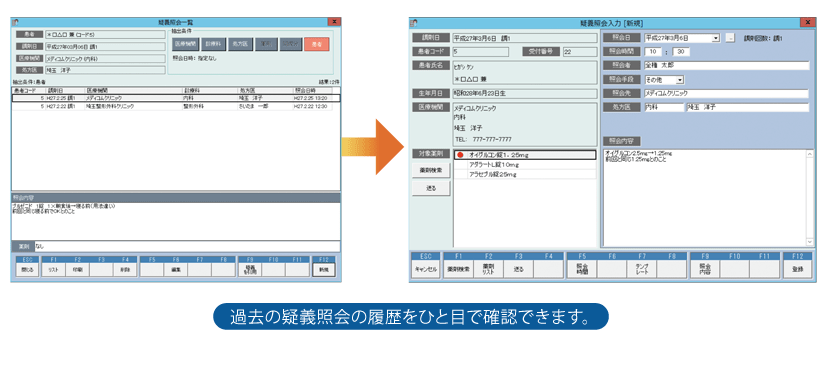Close the 疑義照会入力 [新規] window
The width and height of the screenshot is (826, 370).
click(x=807, y=22)
